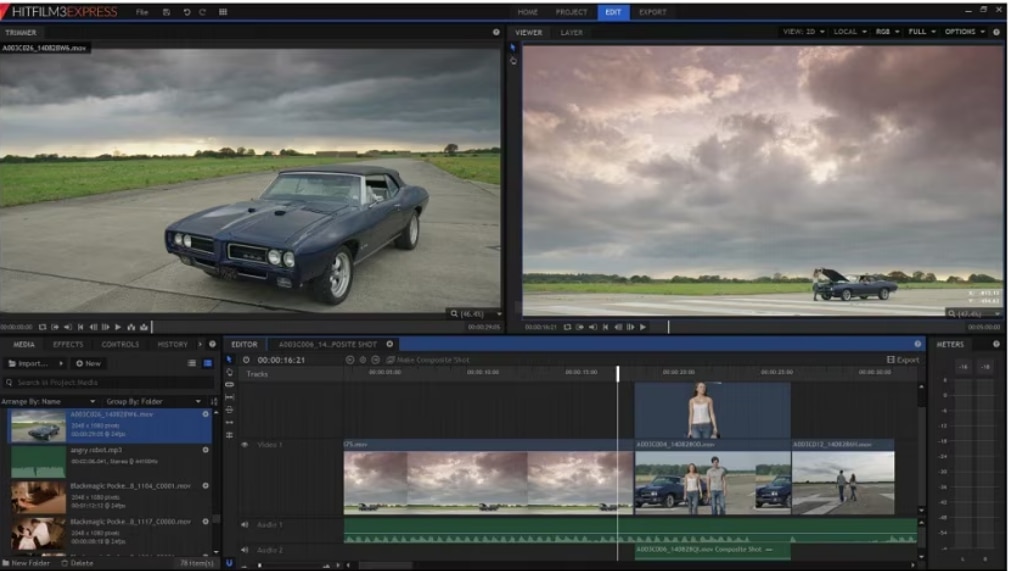Open the Viewer Options dropdown
The width and height of the screenshot is (1010, 571).
(964, 32)
